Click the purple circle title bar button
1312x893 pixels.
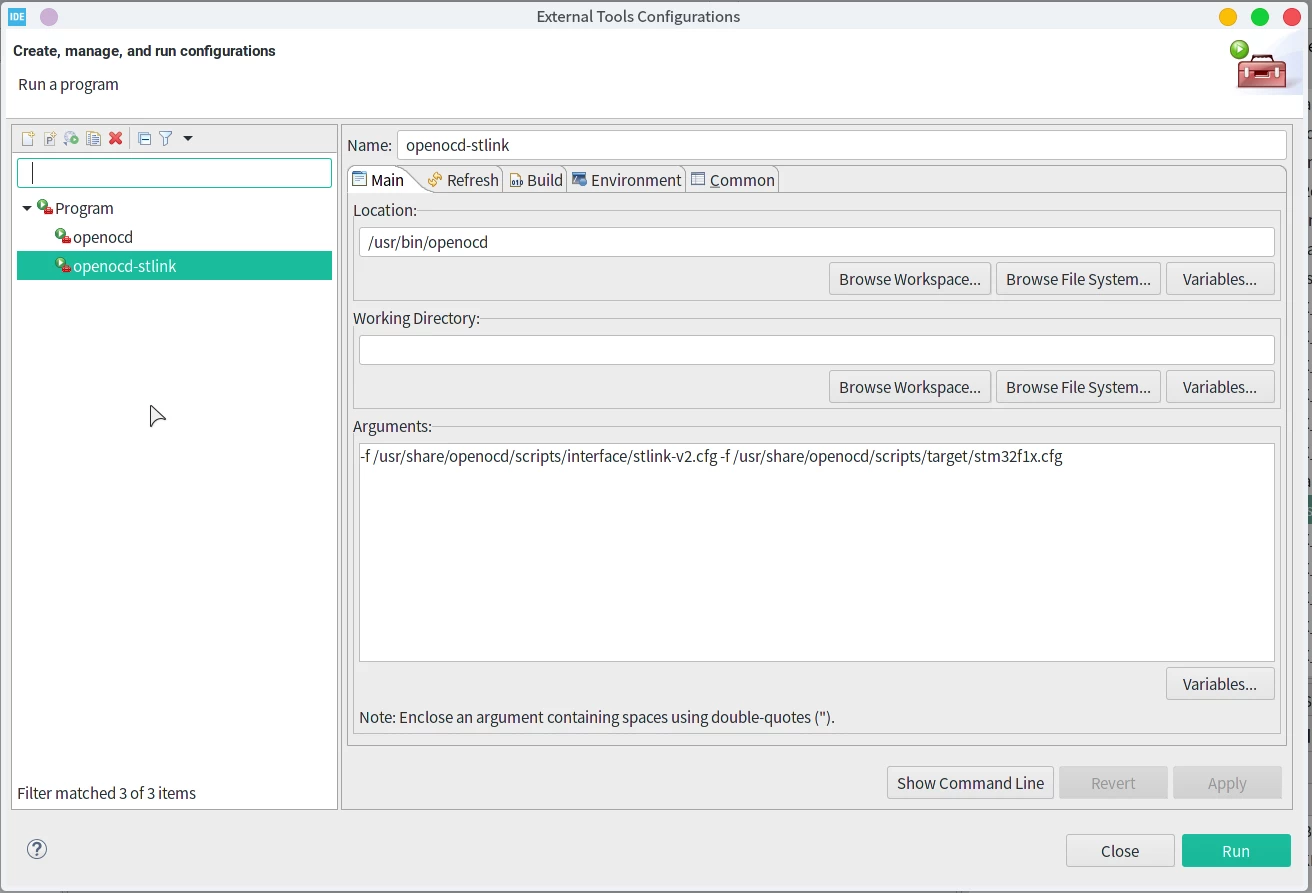point(48,17)
